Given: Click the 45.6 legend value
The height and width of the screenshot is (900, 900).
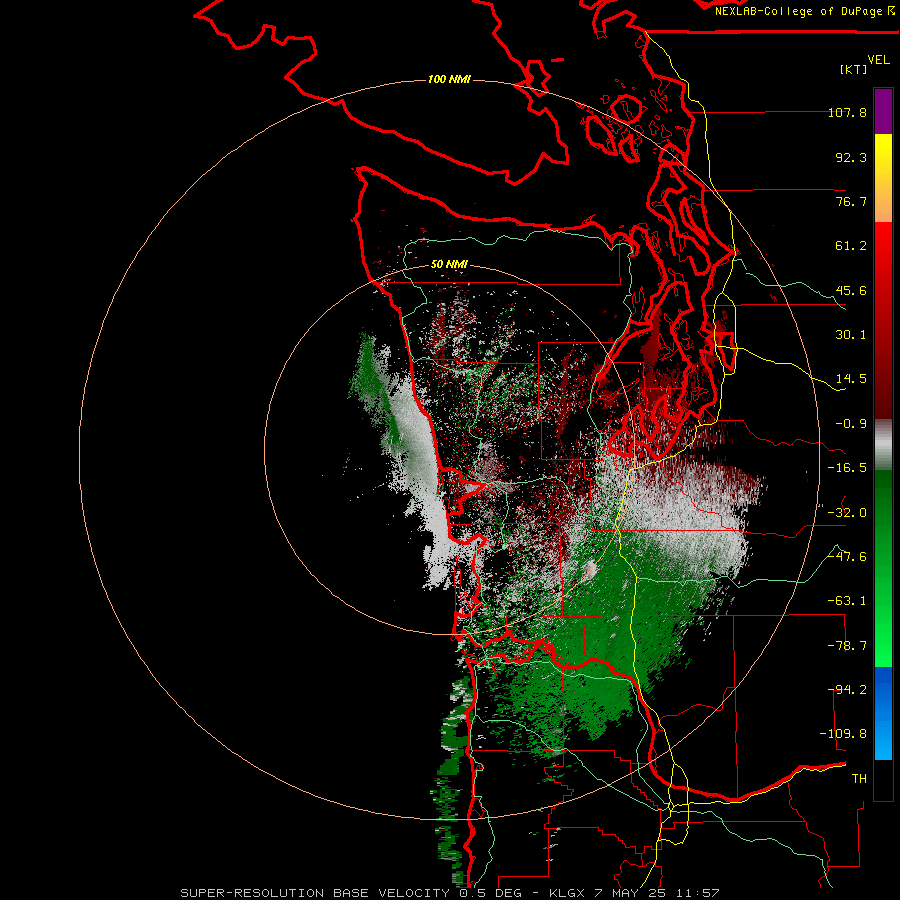Looking at the screenshot, I should 851,290.
